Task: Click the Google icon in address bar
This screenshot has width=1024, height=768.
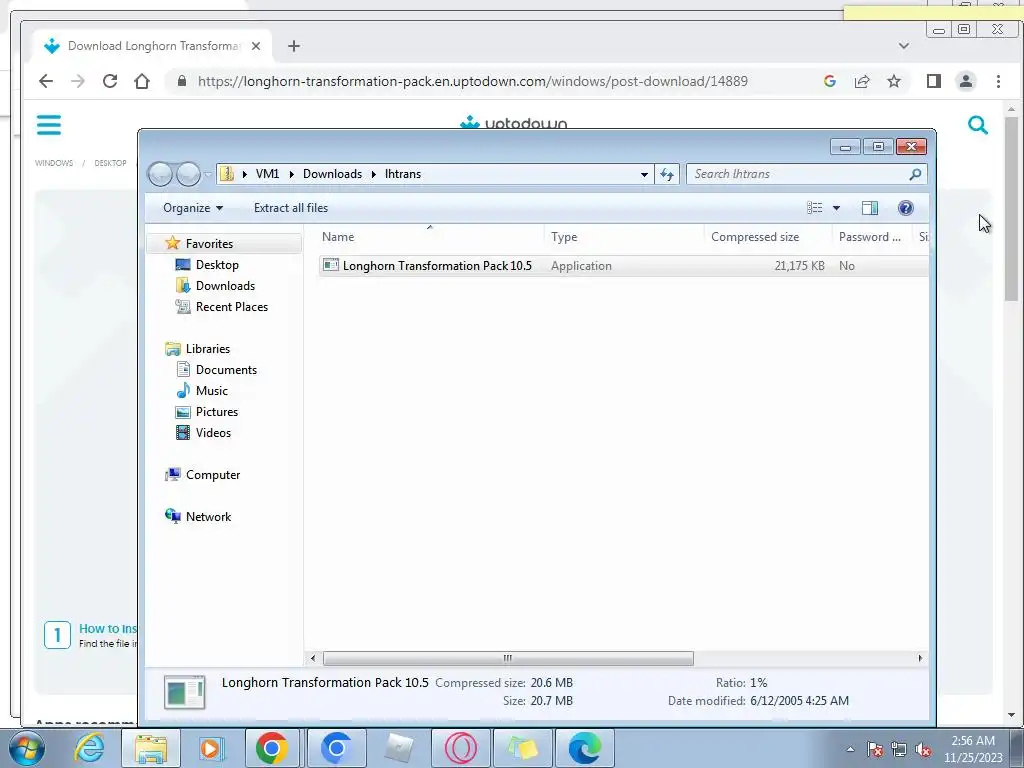Action: (x=830, y=81)
